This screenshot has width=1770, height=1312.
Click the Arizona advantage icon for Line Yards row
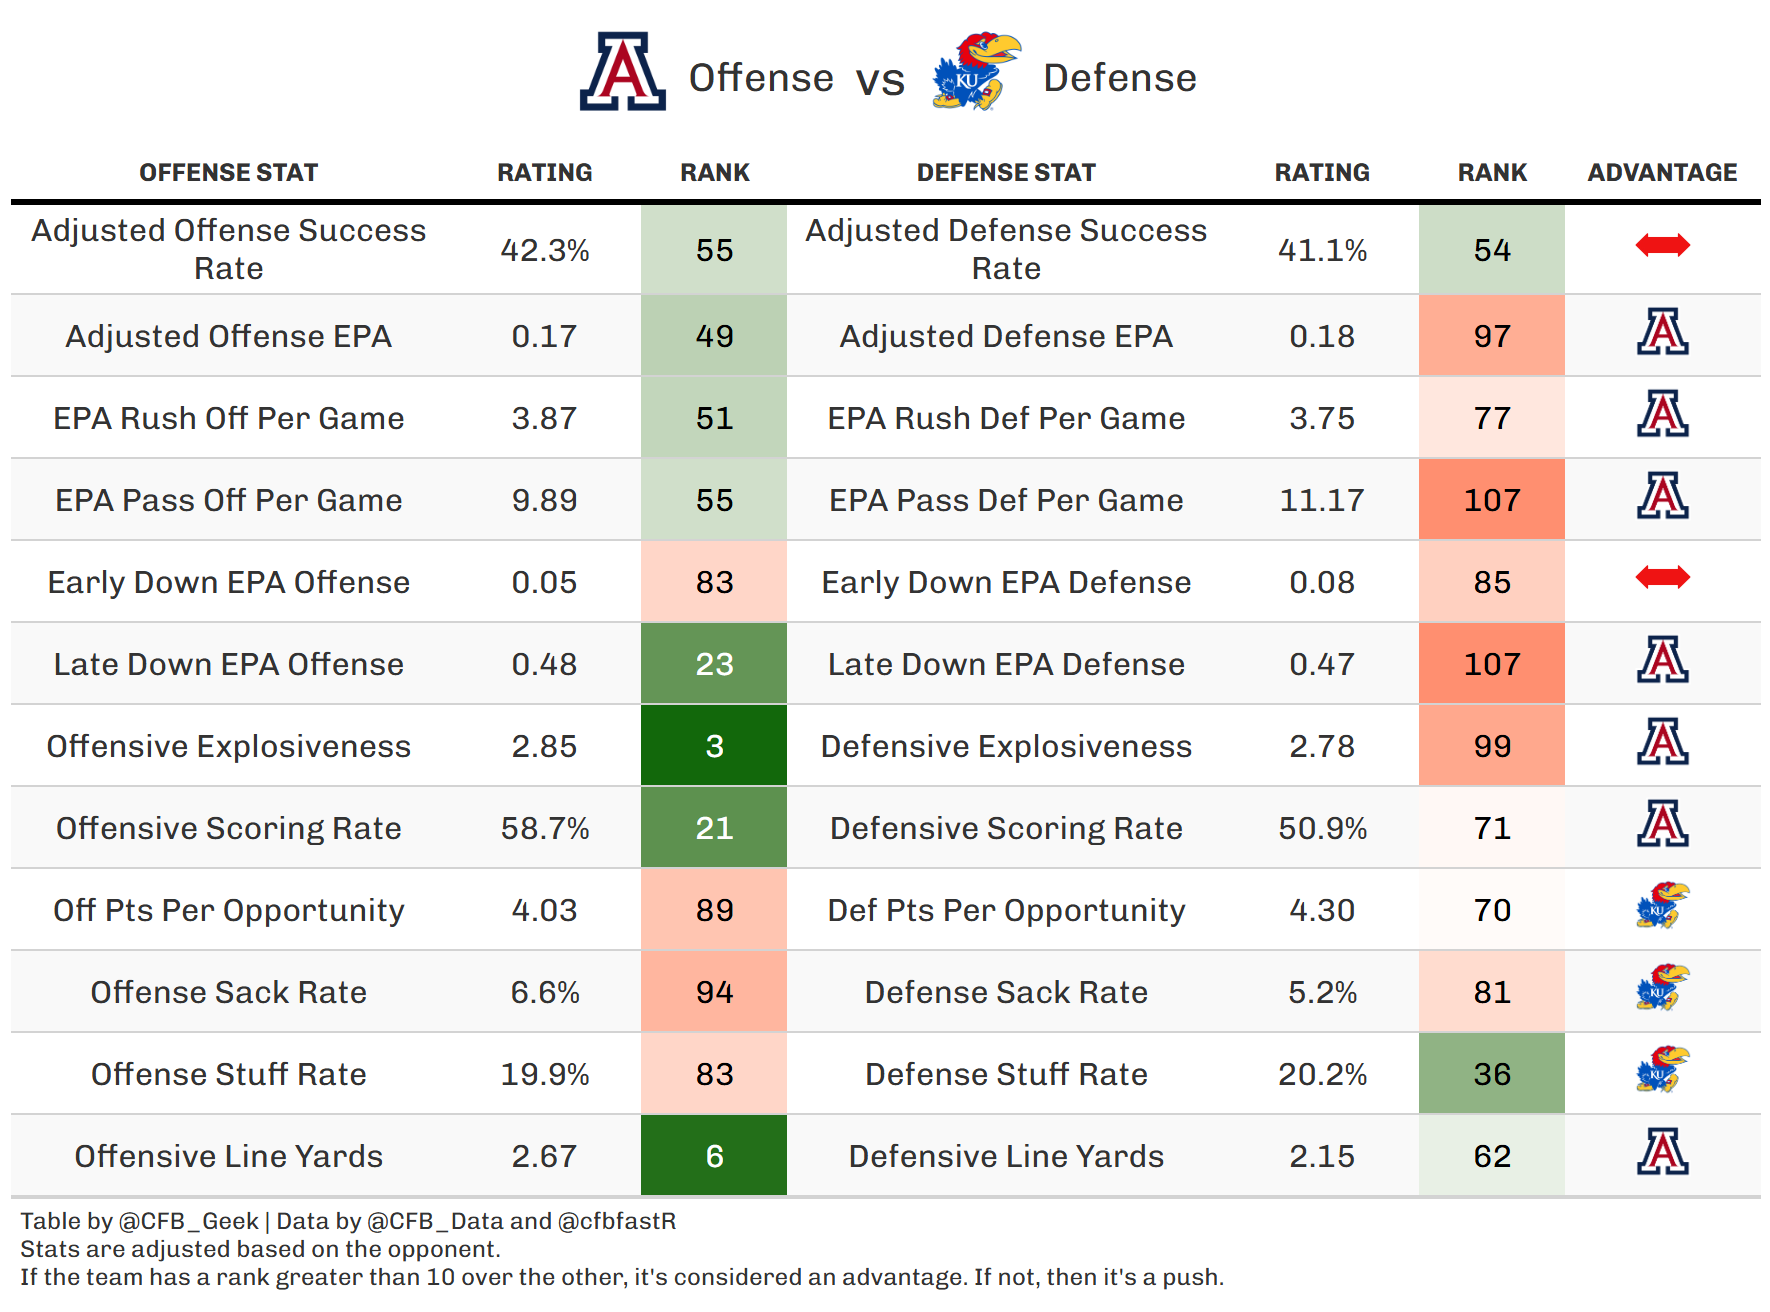coord(1662,1152)
